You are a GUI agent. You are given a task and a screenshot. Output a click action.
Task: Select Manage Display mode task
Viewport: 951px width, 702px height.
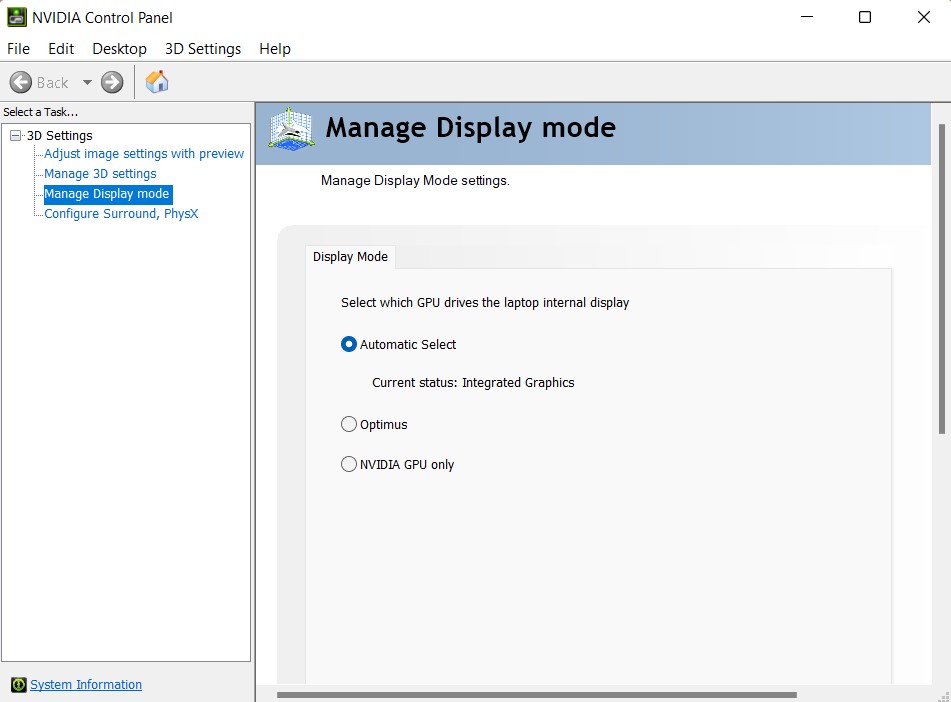pyautogui.click(x=107, y=194)
